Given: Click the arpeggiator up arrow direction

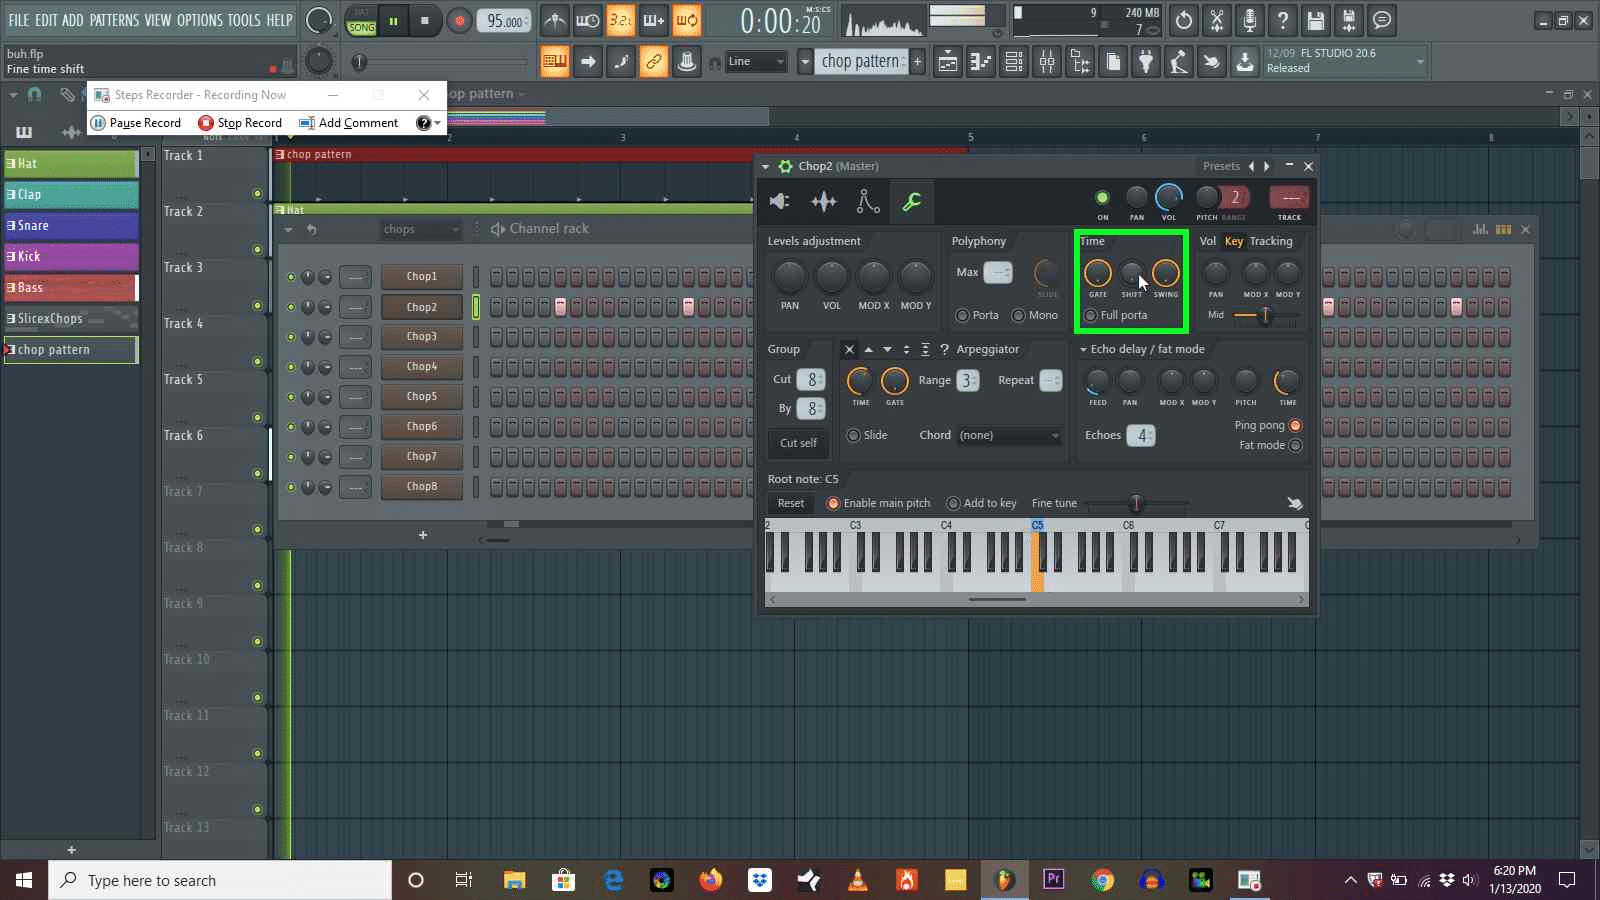Looking at the screenshot, I should tap(868, 349).
